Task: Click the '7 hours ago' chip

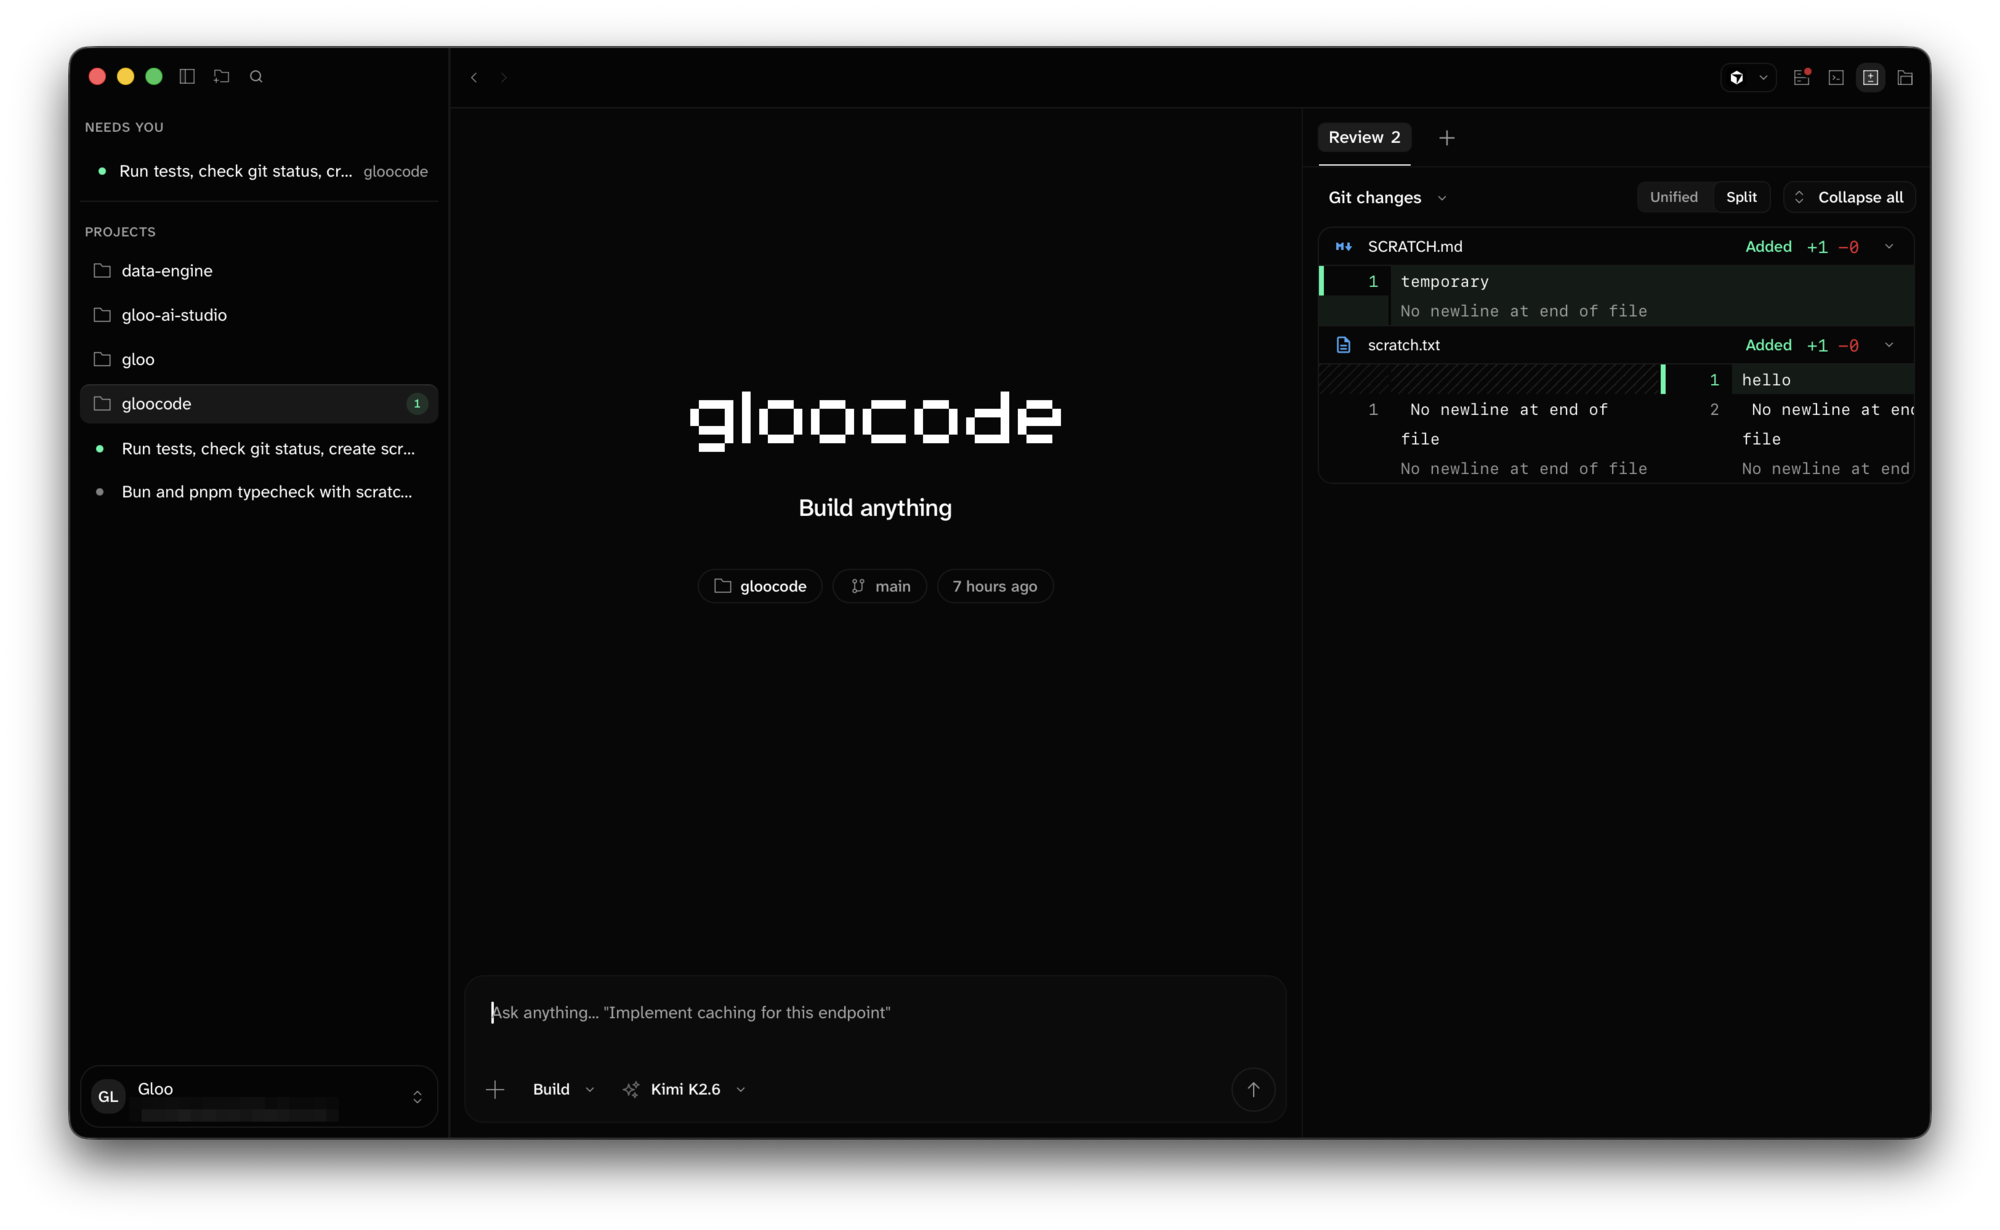Action: pos(995,586)
